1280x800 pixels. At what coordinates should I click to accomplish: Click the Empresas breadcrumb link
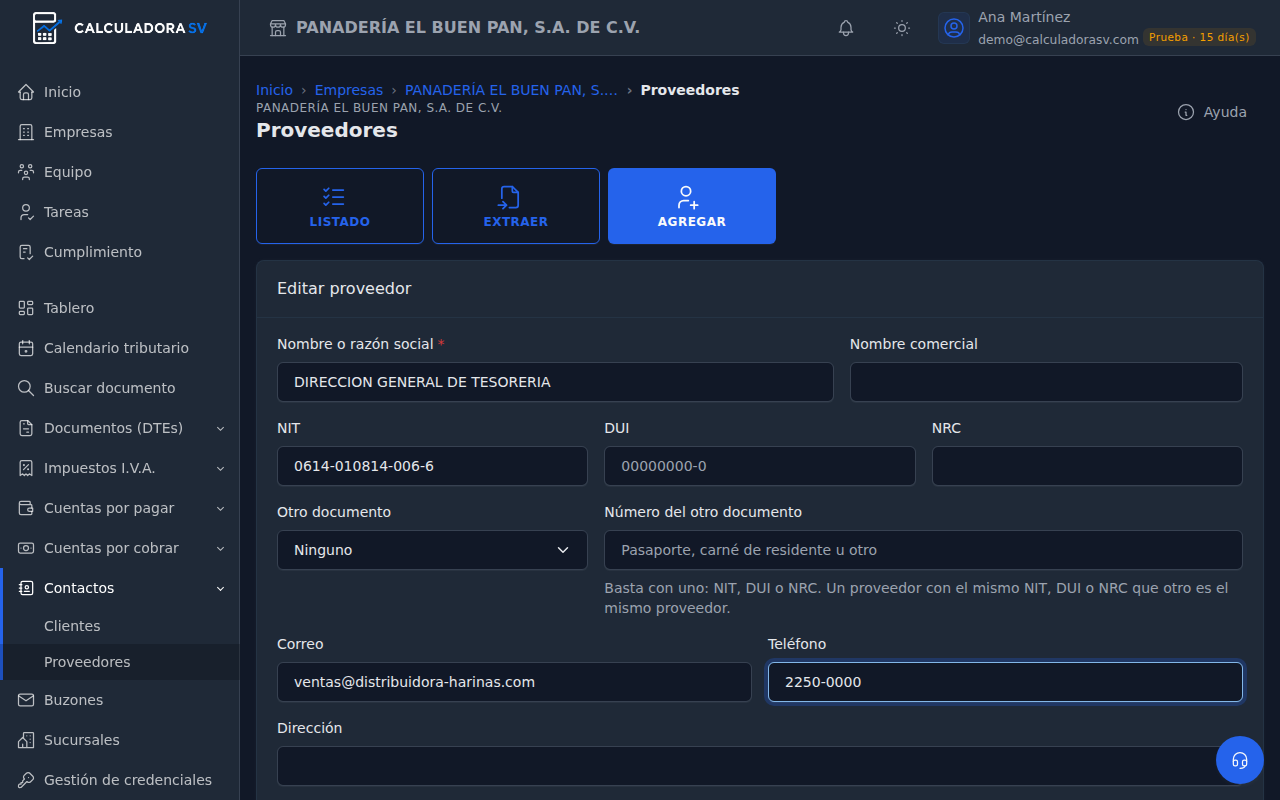point(349,90)
